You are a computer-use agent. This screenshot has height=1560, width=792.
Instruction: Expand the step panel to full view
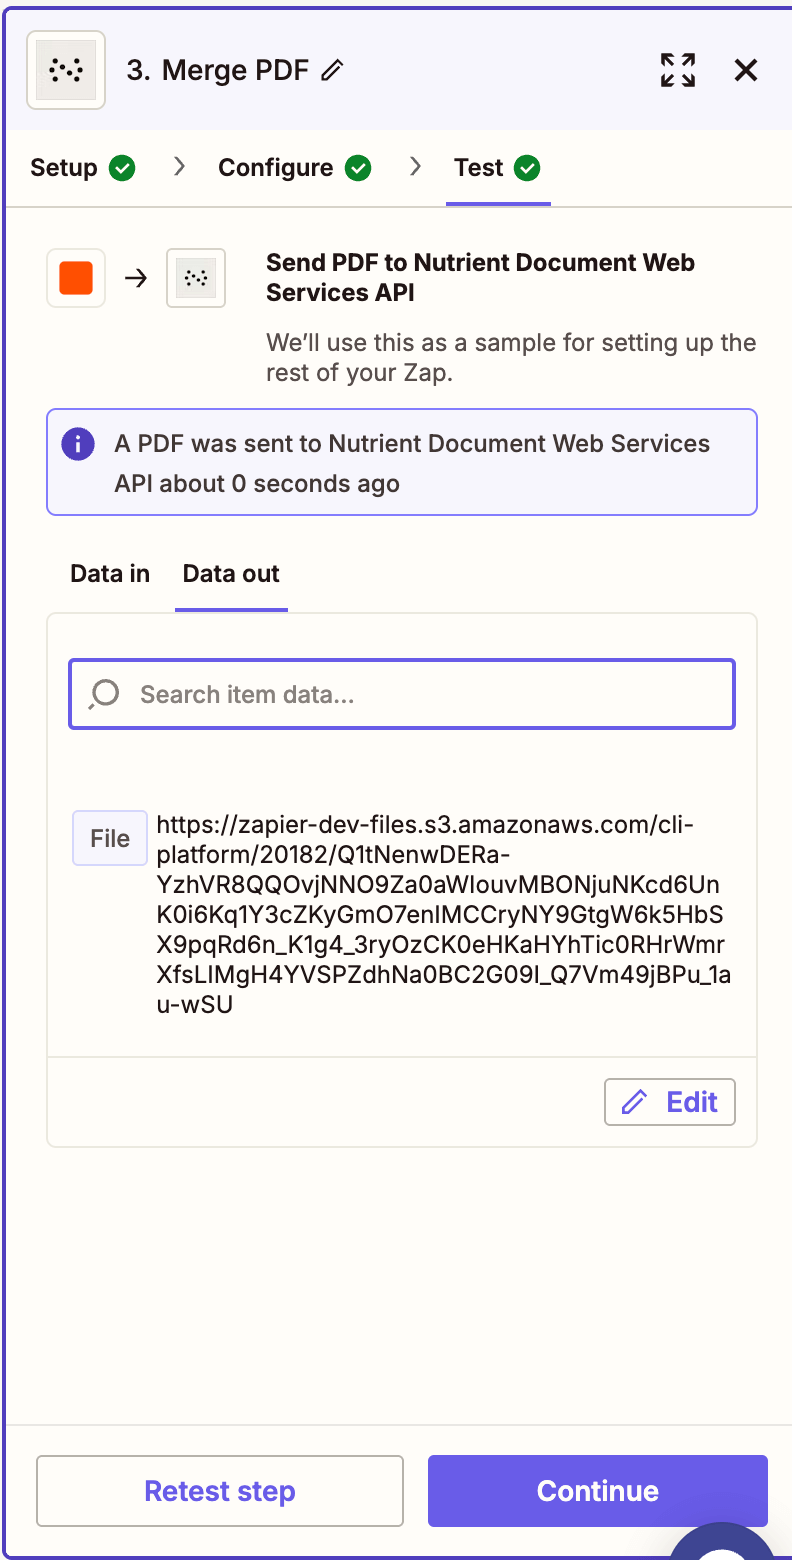coord(677,70)
